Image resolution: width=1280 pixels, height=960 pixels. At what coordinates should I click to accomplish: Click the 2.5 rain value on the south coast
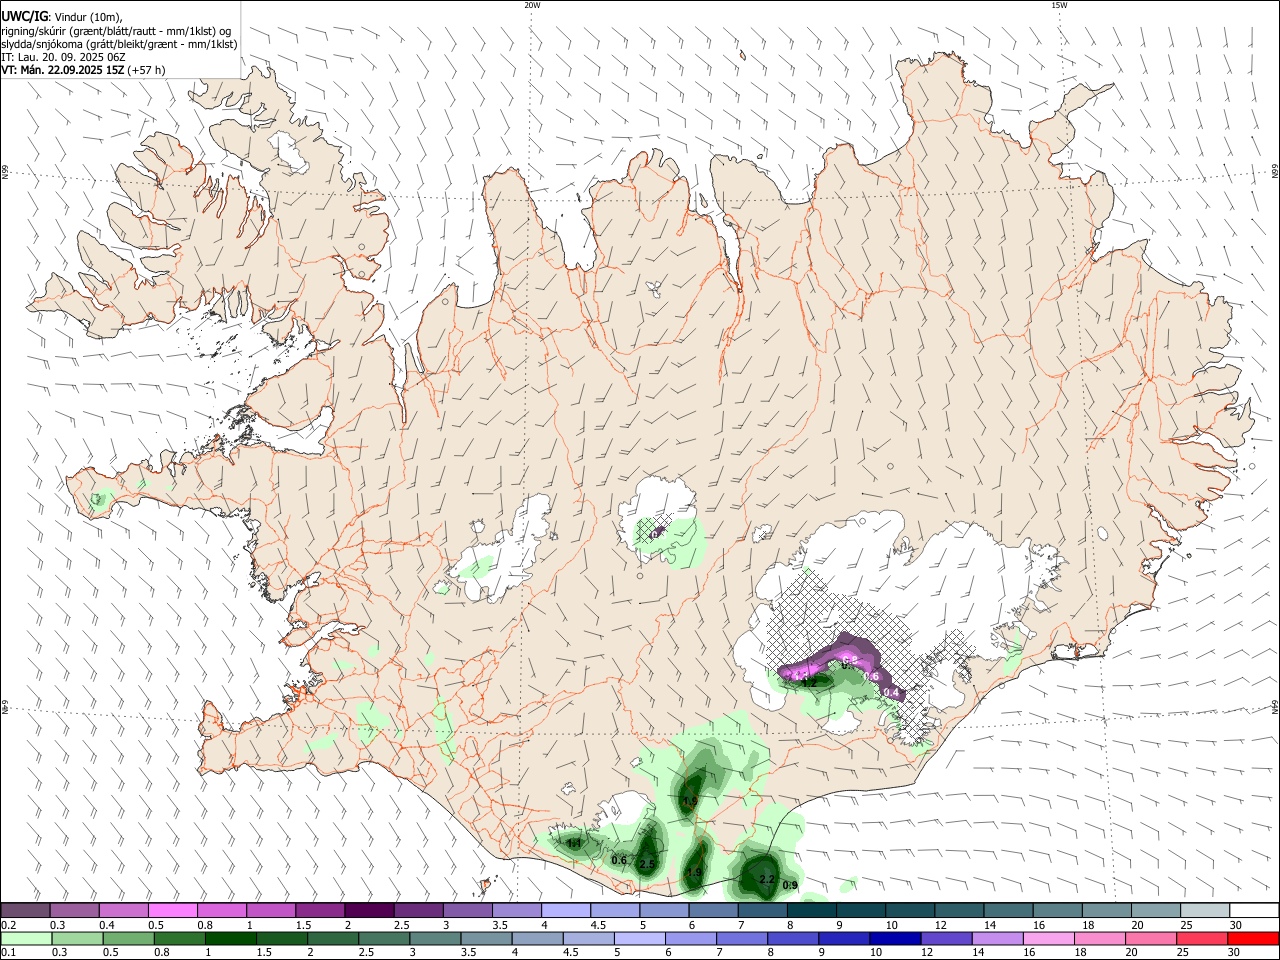pyautogui.click(x=647, y=864)
